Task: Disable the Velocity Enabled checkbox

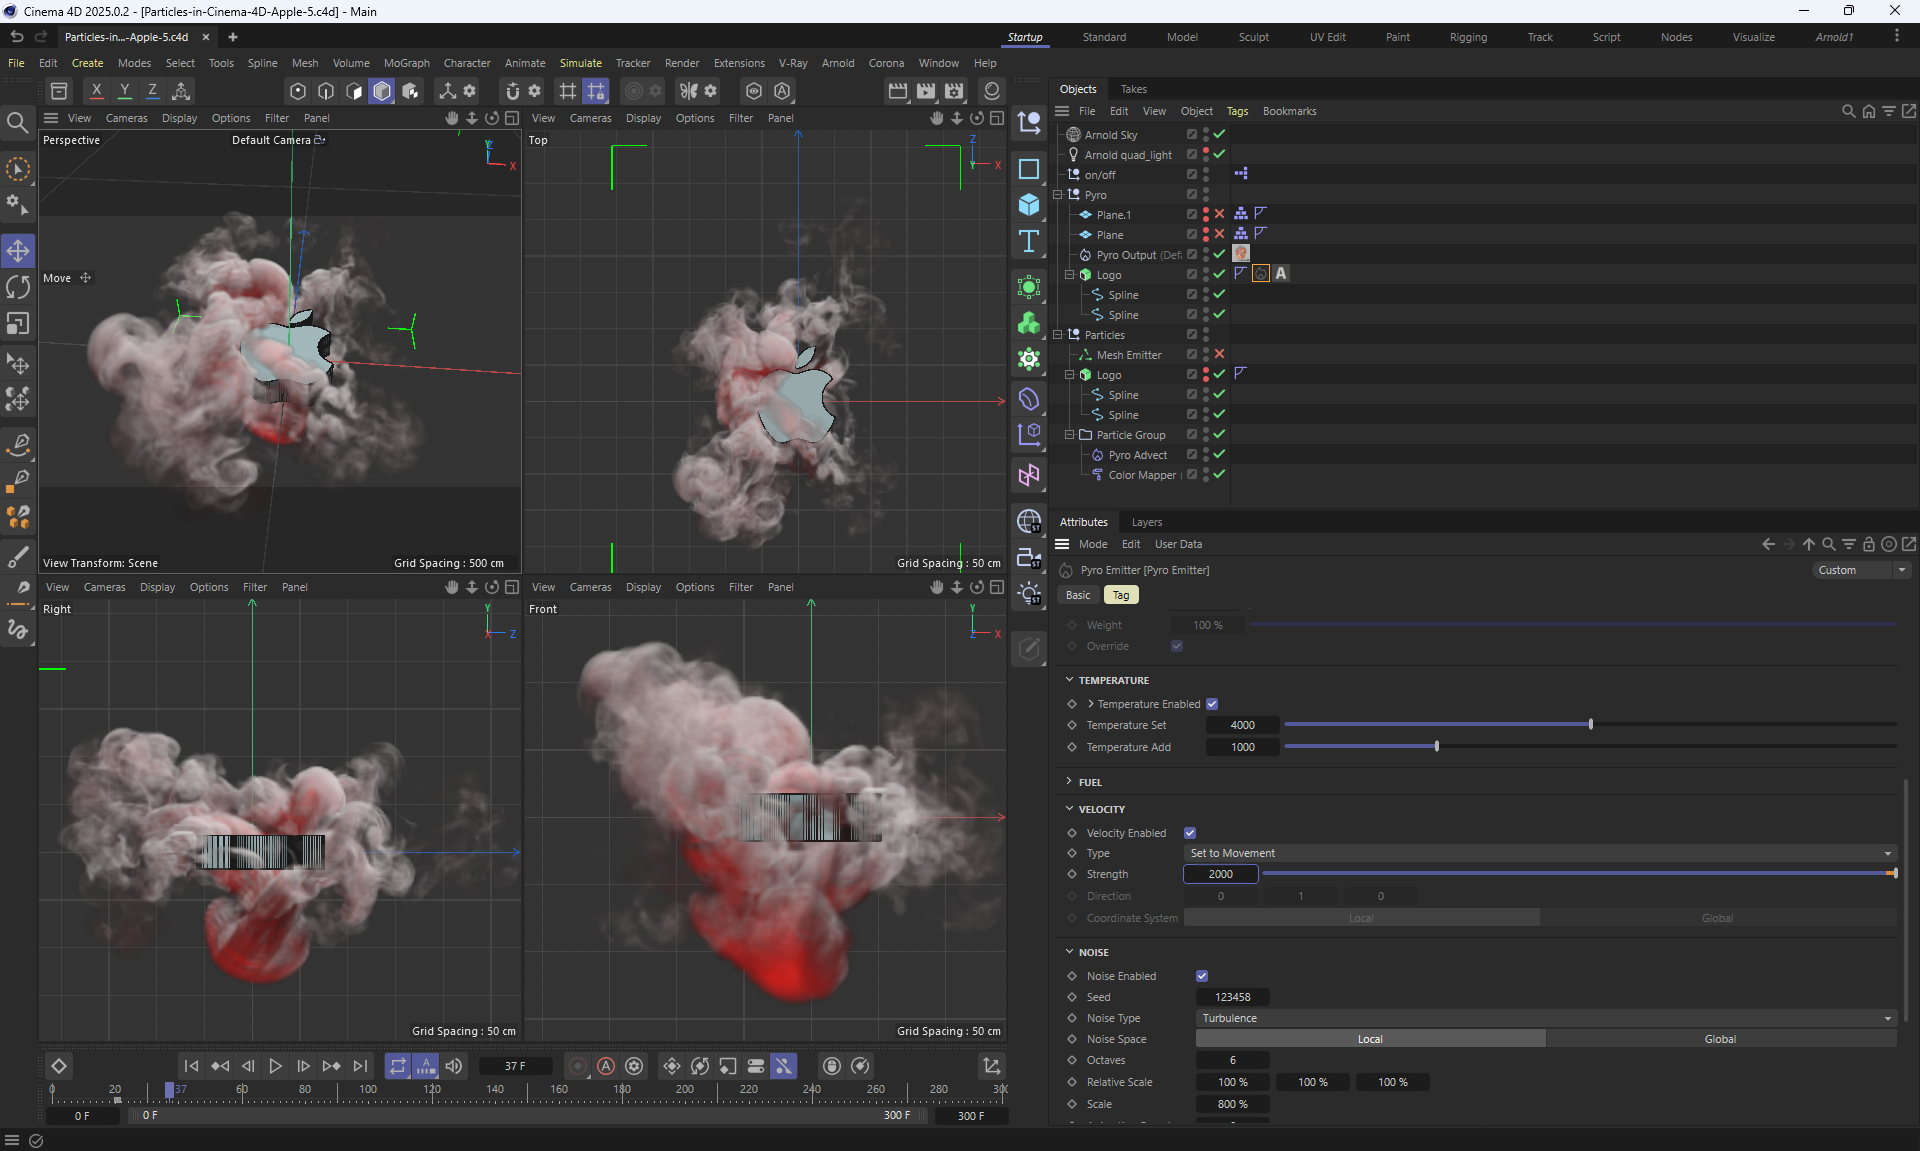Action: coord(1190,833)
